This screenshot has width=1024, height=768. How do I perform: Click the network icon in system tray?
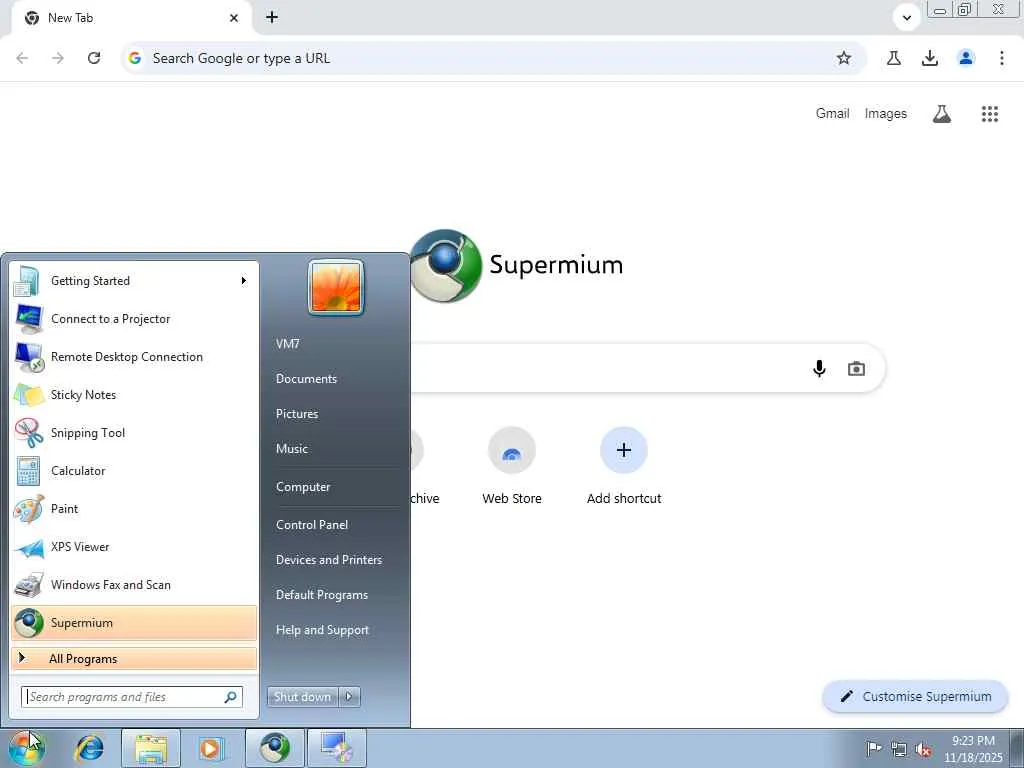pyautogui.click(x=899, y=749)
